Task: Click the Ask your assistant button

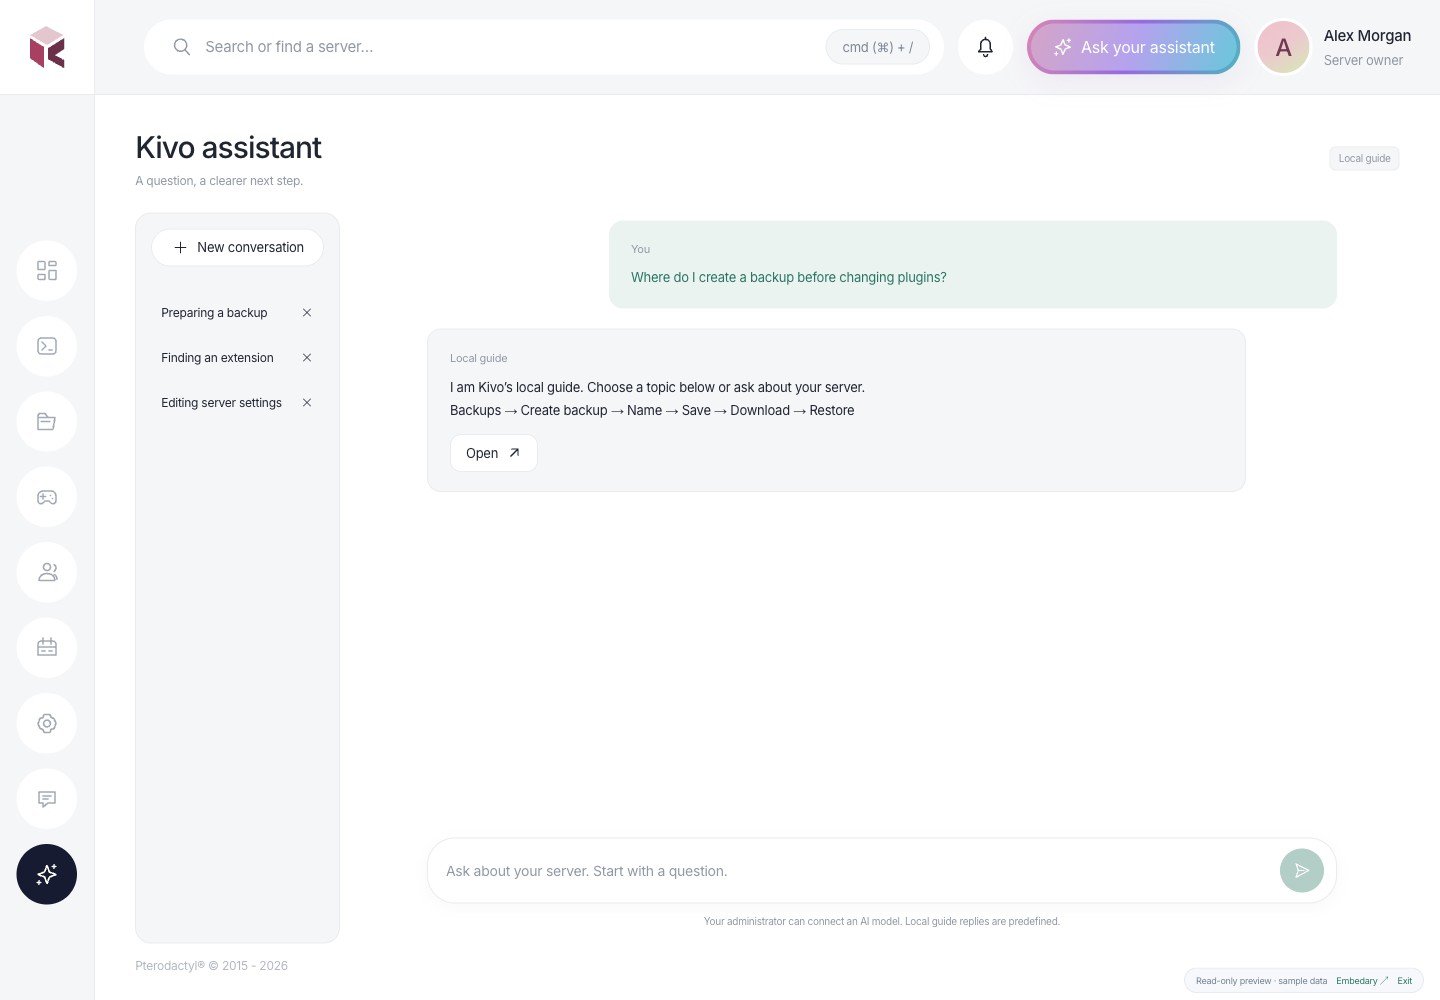Action: pos(1133,47)
